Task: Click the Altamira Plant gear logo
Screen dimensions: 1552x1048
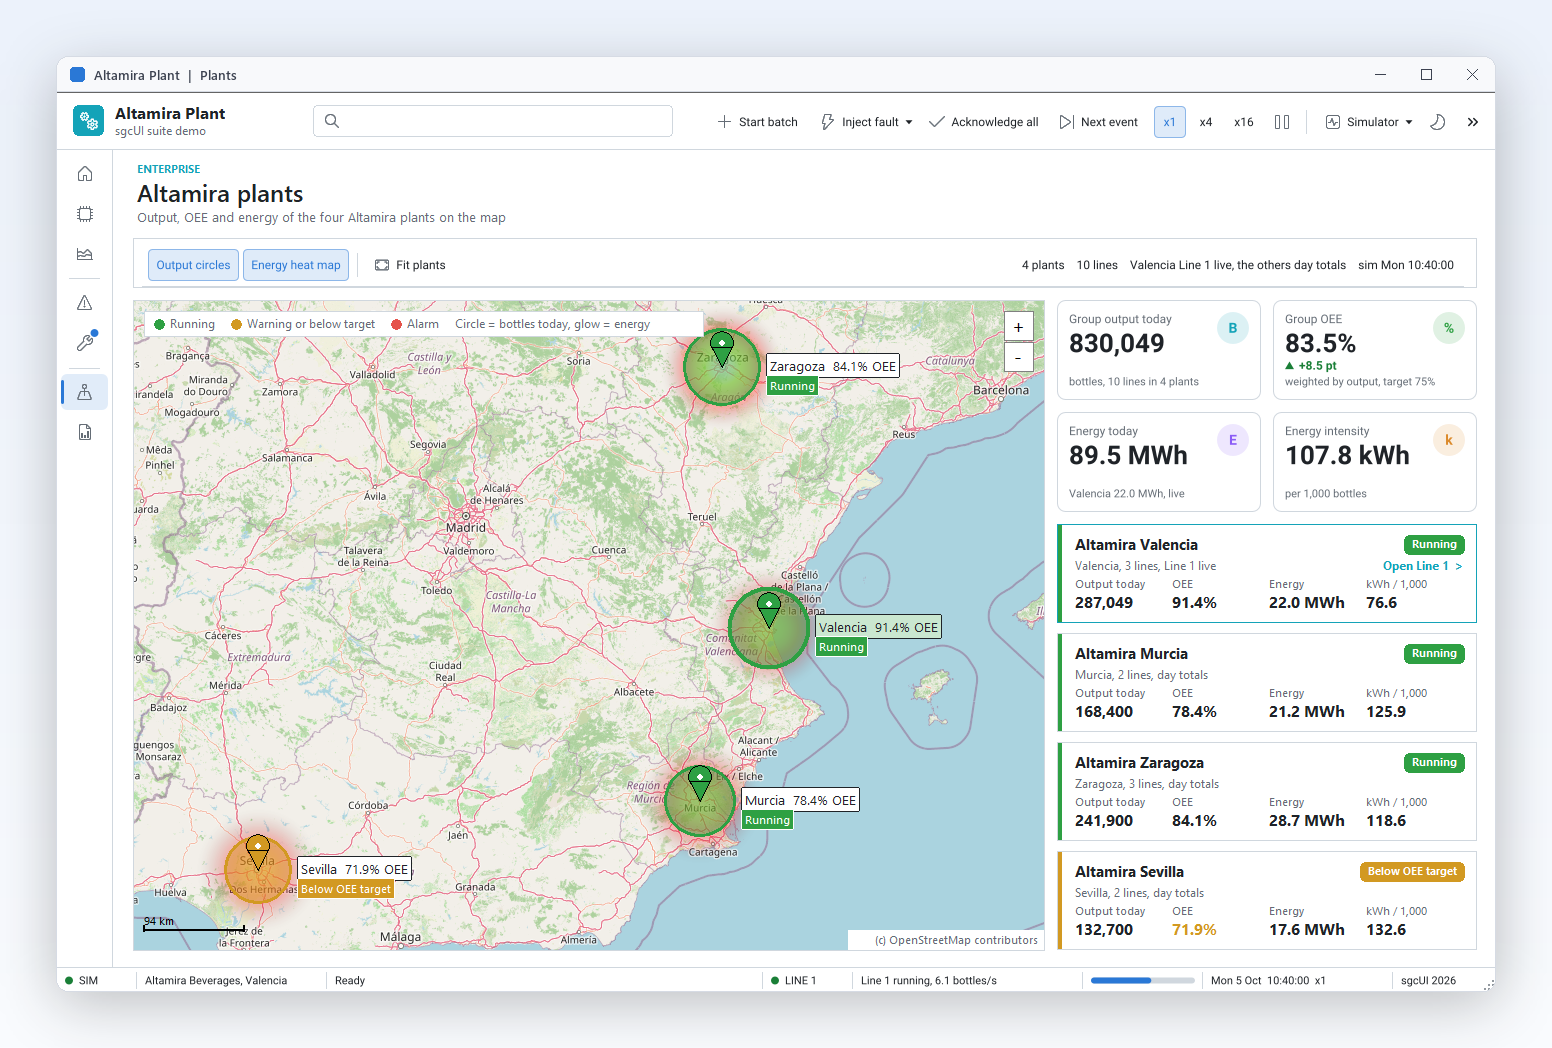Action: pyautogui.click(x=88, y=121)
